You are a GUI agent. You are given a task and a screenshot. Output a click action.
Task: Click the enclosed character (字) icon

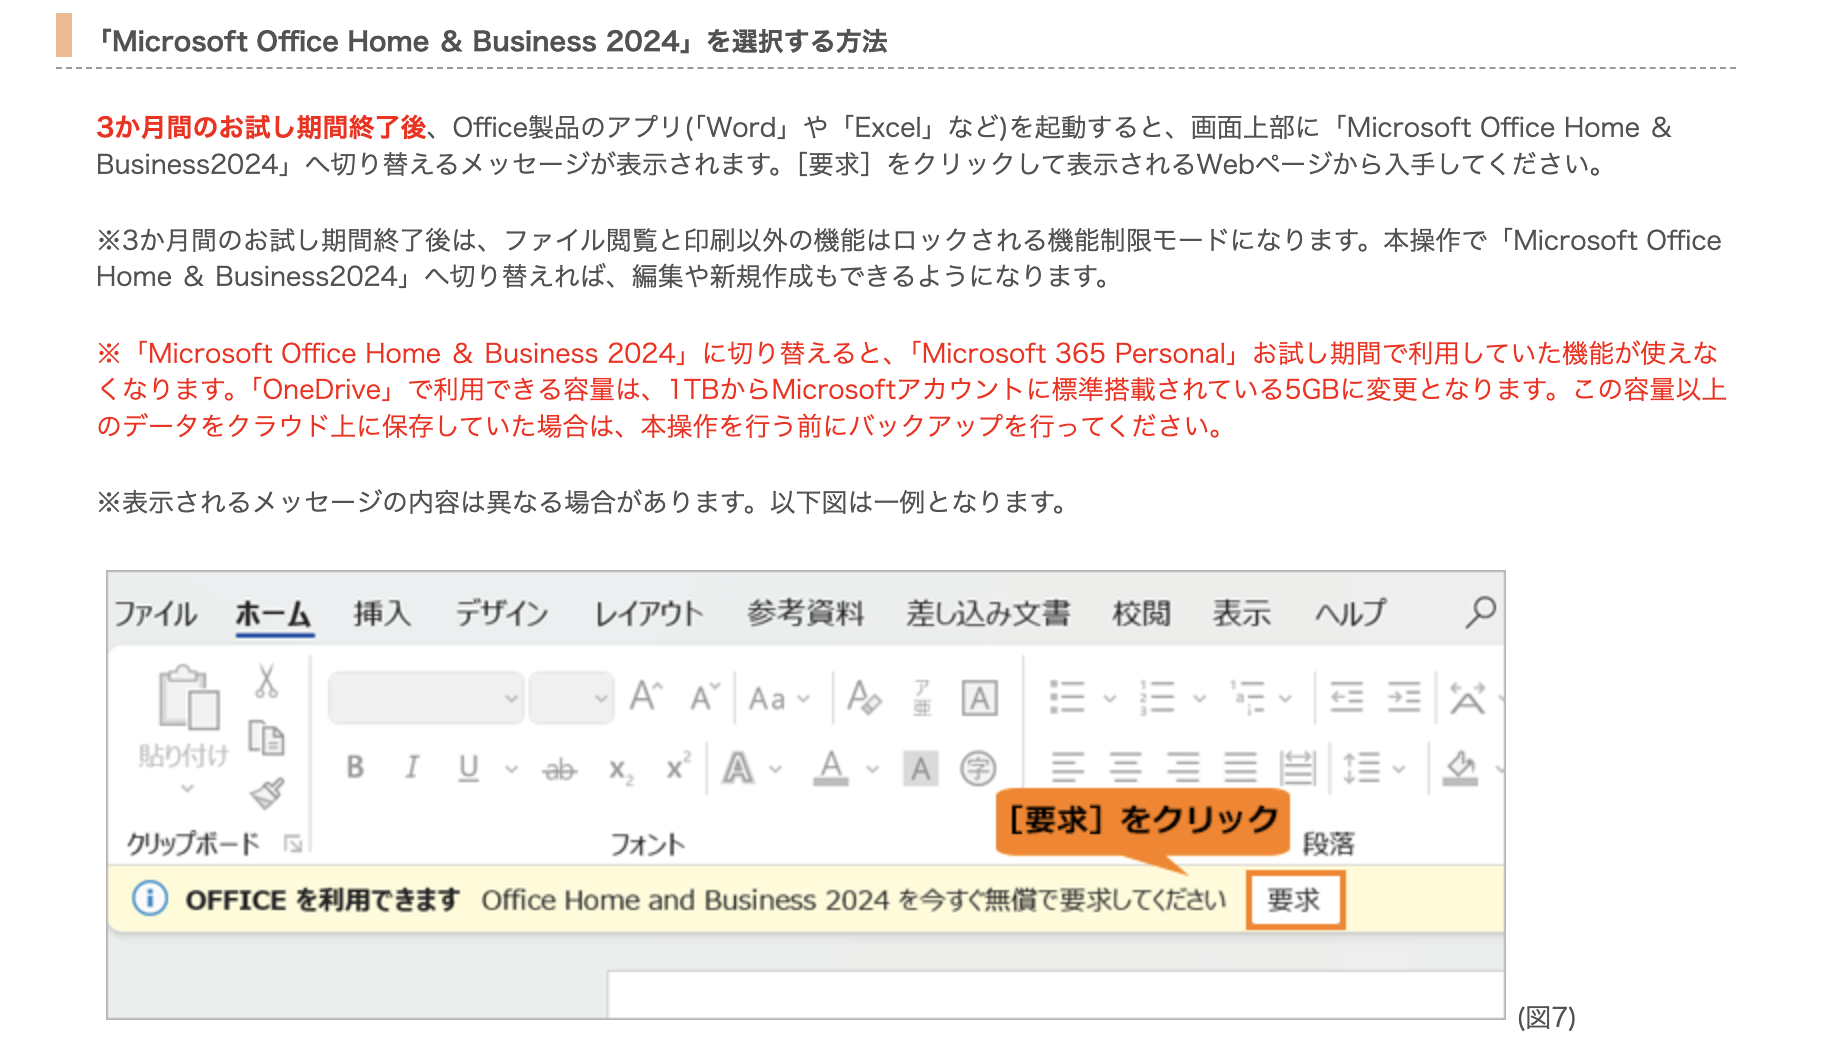978,768
